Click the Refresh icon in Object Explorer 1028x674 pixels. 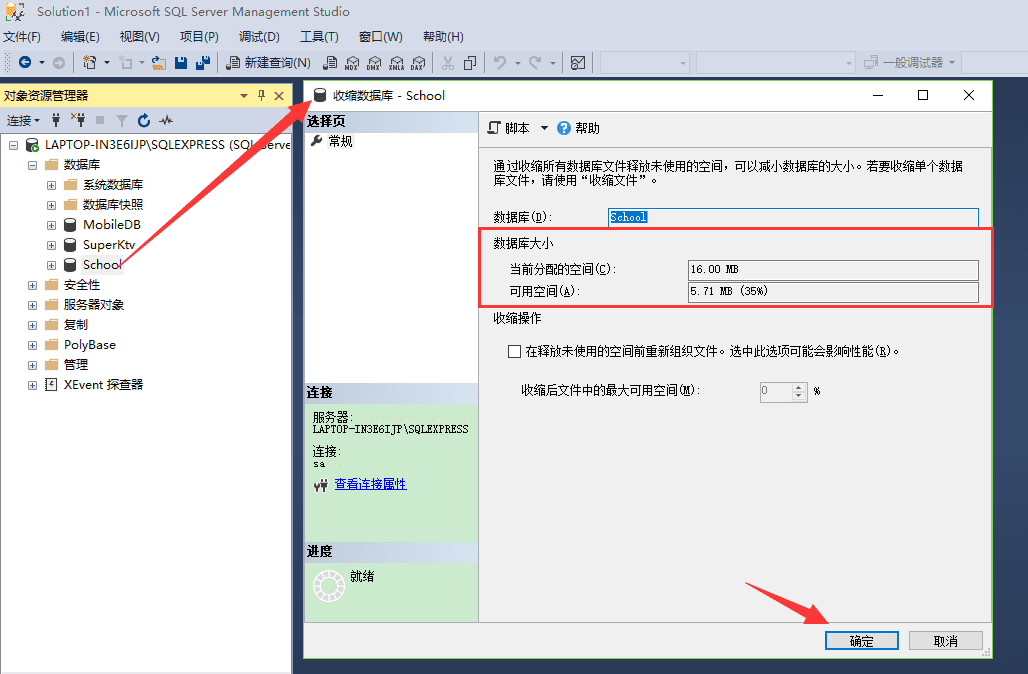[x=144, y=120]
